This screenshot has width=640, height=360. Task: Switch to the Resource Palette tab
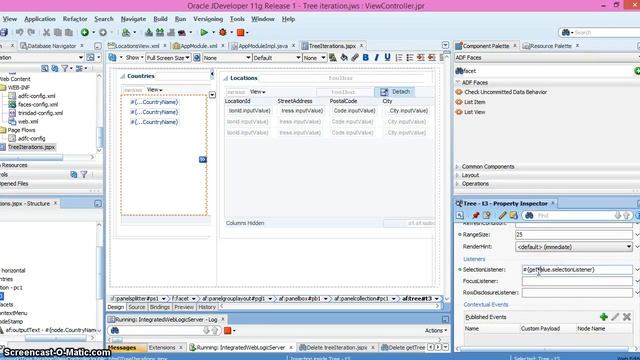[x=551, y=46]
